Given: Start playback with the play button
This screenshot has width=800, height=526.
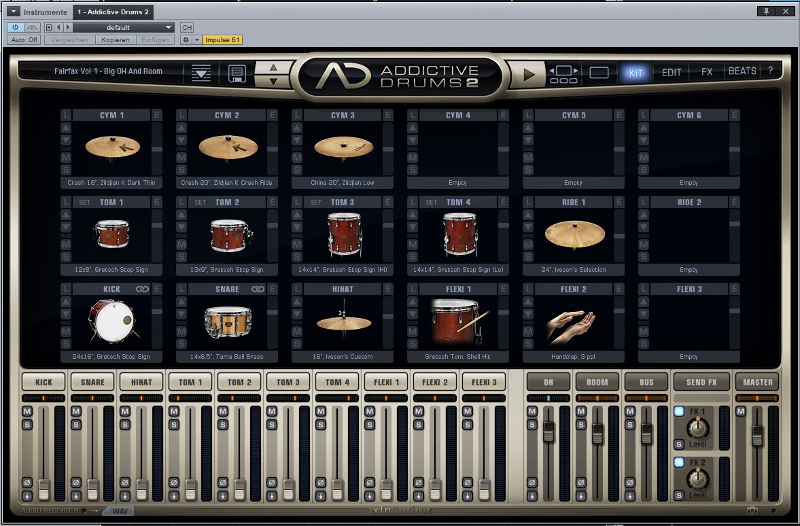Looking at the screenshot, I should pyautogui.click(x=529, y=74).
